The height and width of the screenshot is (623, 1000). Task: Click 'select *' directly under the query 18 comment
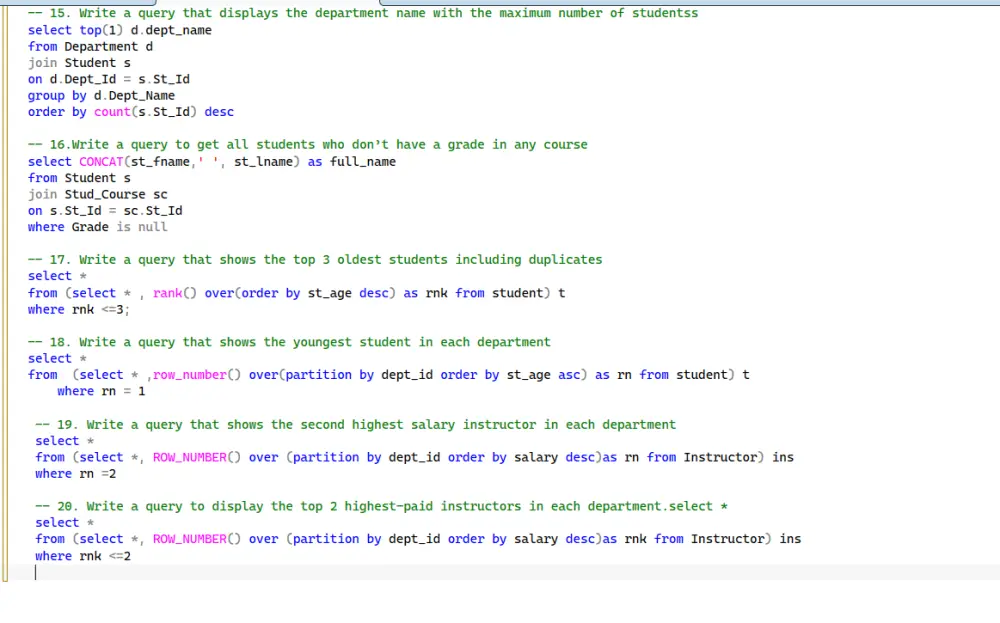pyautogui.click(x=57, y=358)
